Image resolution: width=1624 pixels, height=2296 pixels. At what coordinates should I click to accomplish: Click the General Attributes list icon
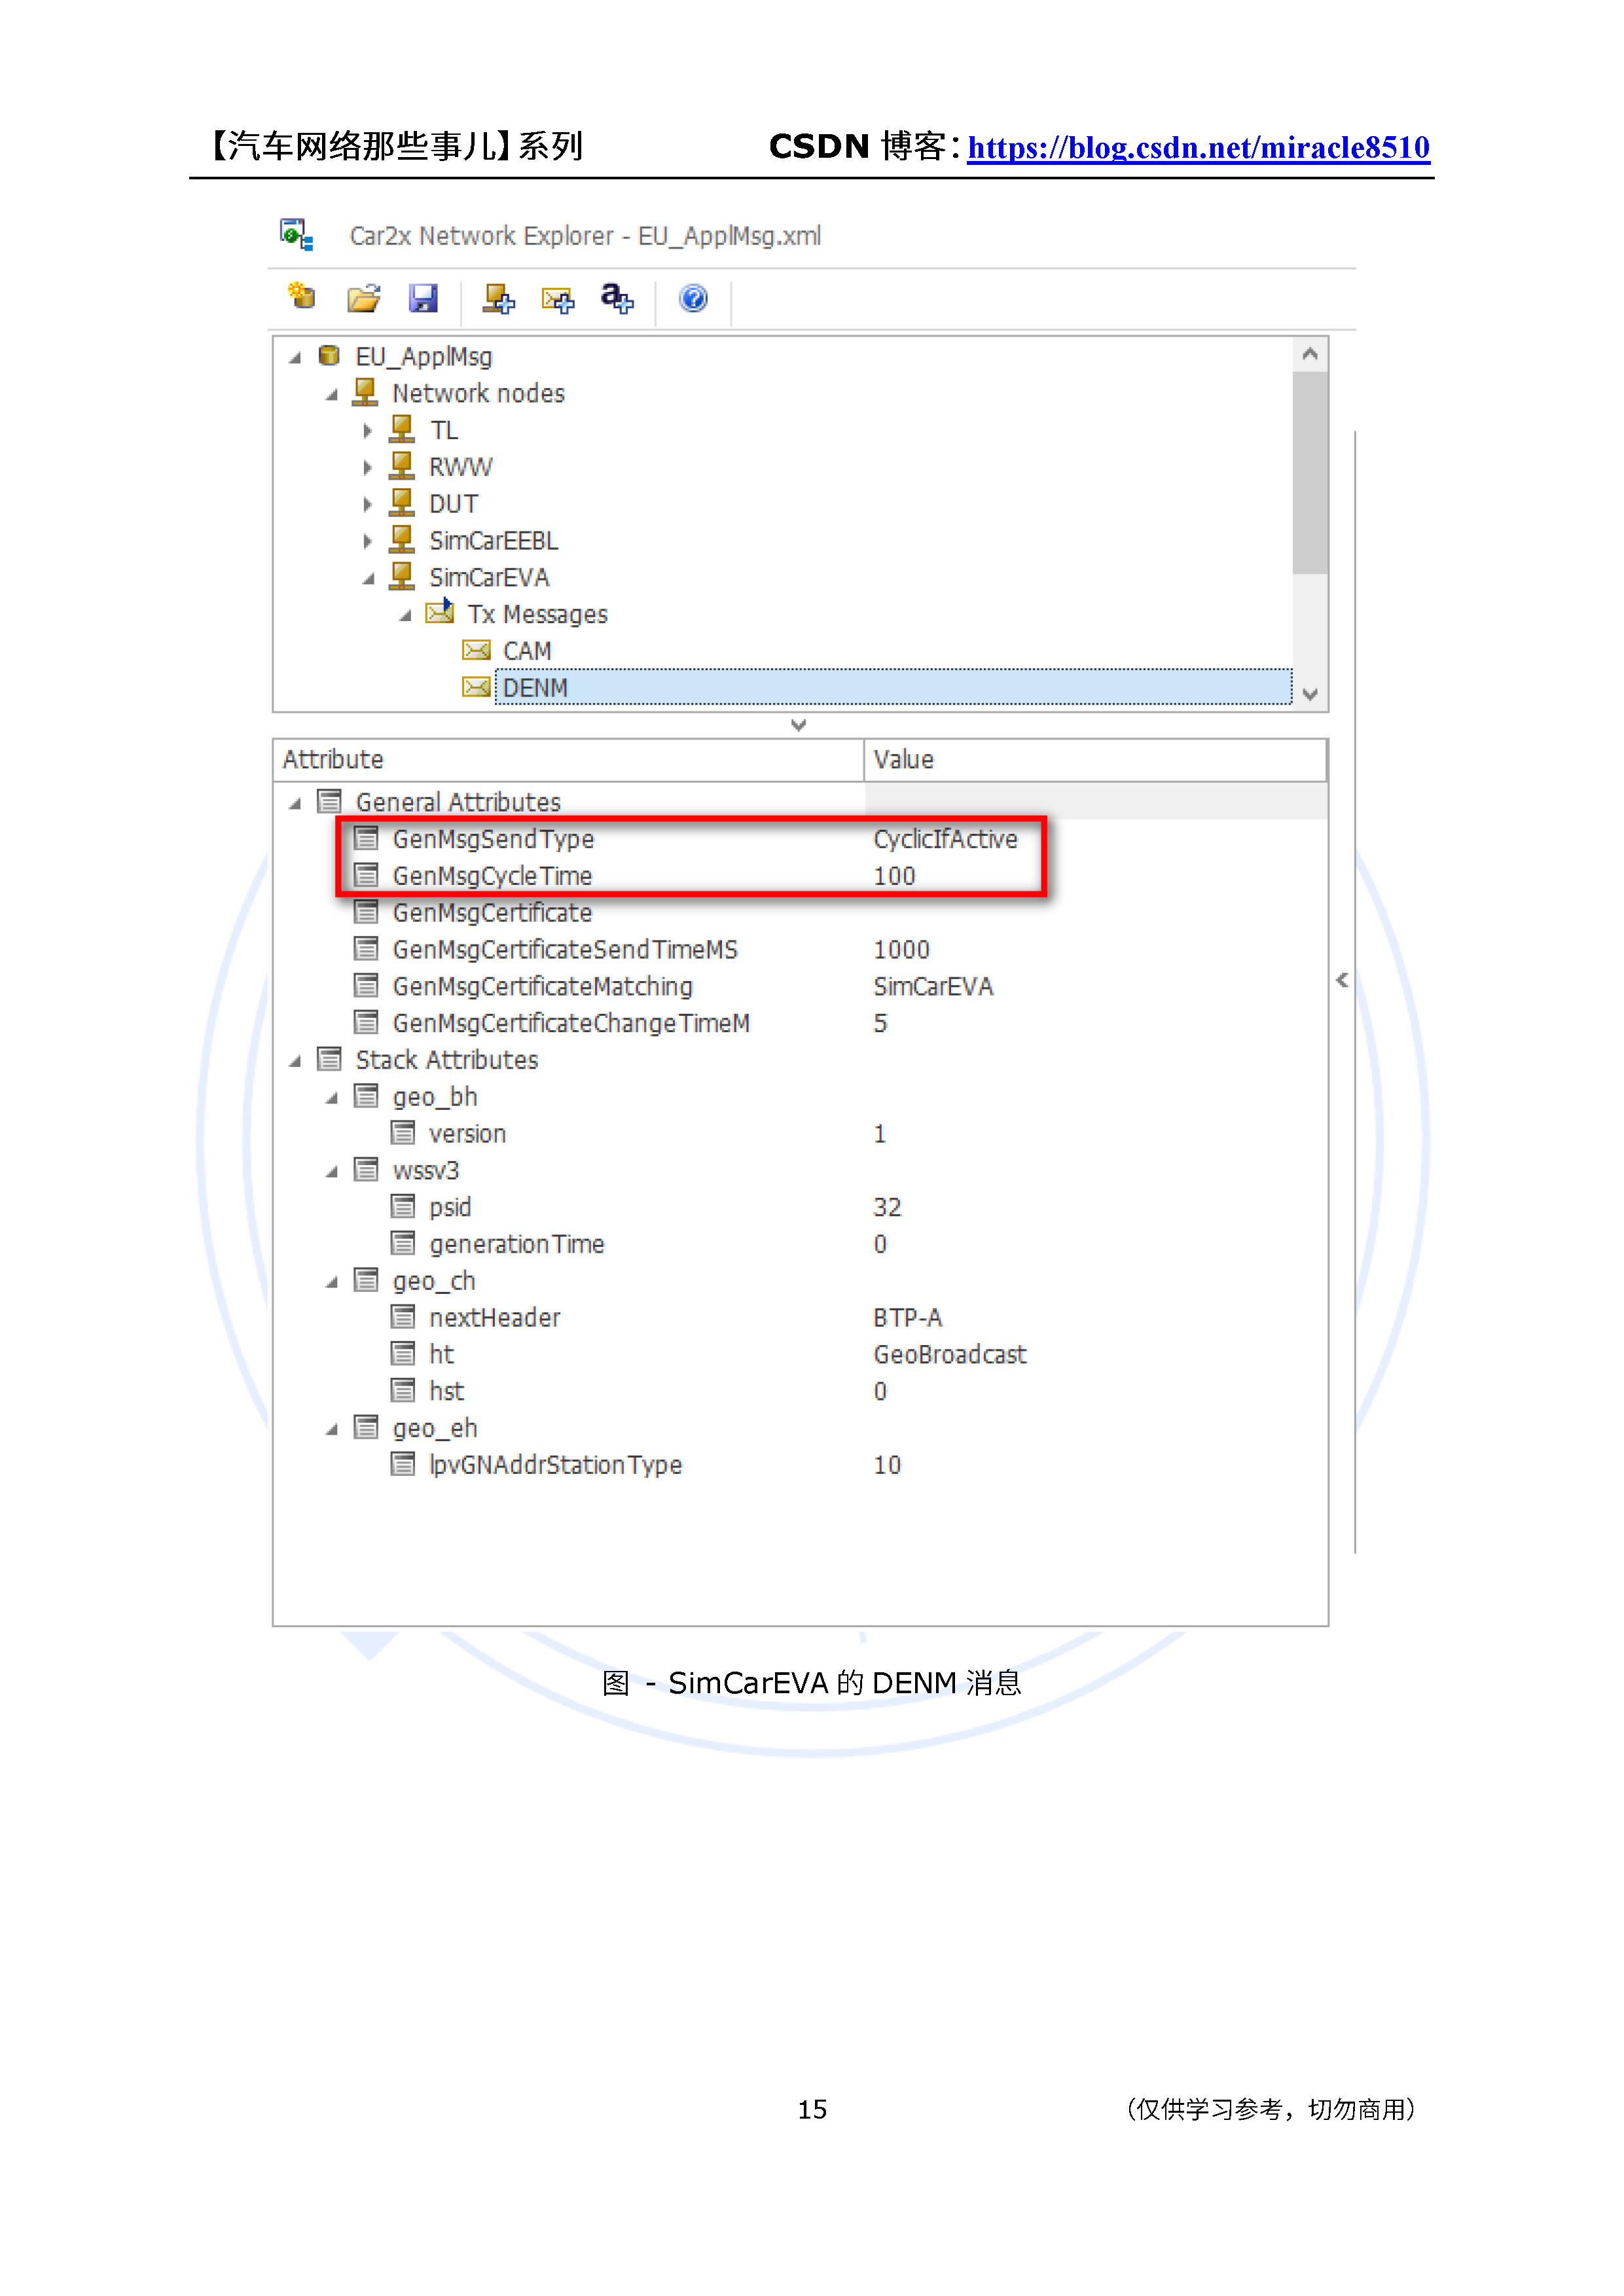(x=329, y=802)
